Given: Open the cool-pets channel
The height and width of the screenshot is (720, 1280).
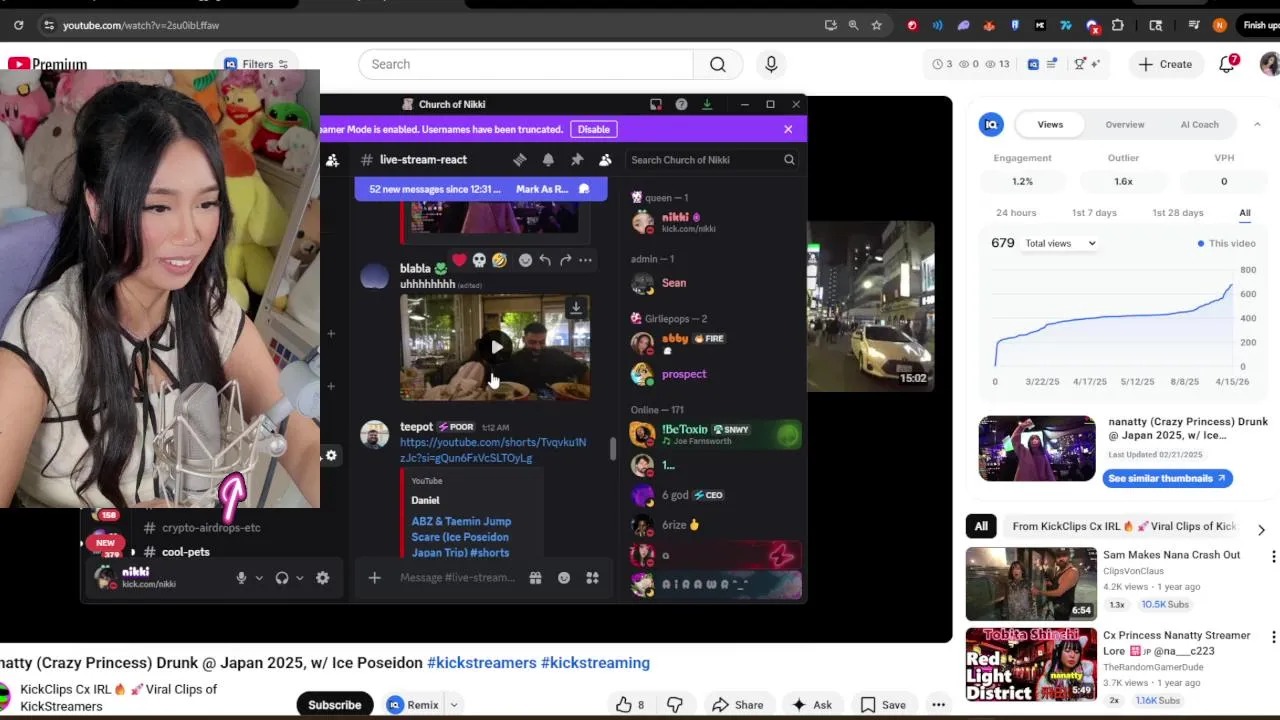Looking at the screenshot, I should point(186,552).
